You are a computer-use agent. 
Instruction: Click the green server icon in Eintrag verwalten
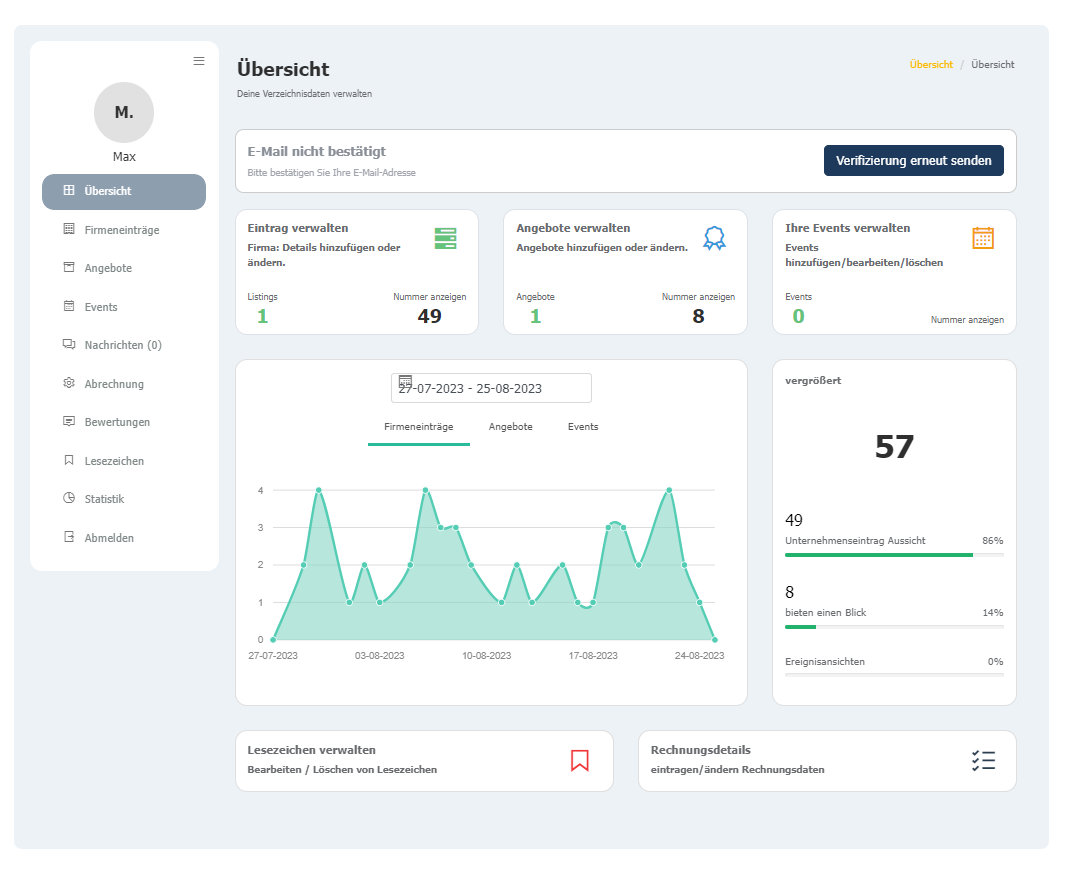click(x=445, y=238)
